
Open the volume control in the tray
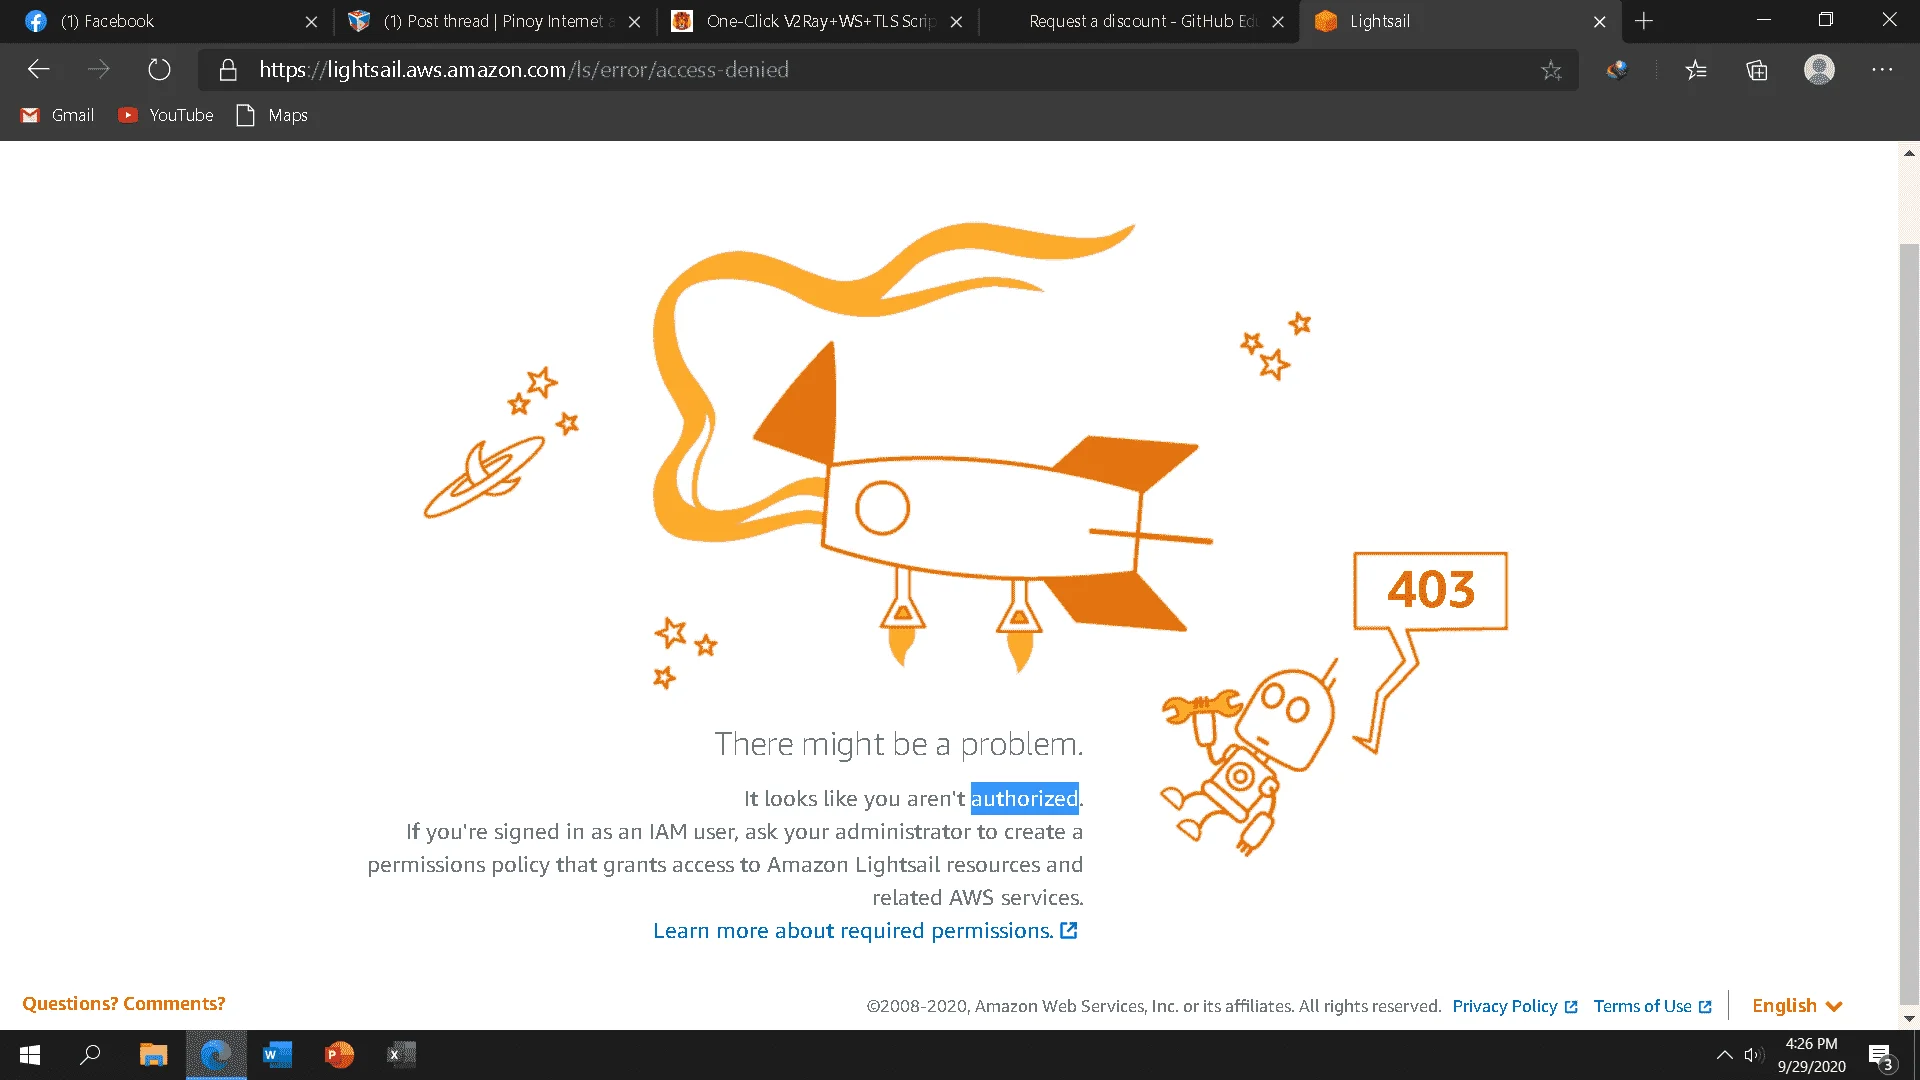coord(1753,1055)
